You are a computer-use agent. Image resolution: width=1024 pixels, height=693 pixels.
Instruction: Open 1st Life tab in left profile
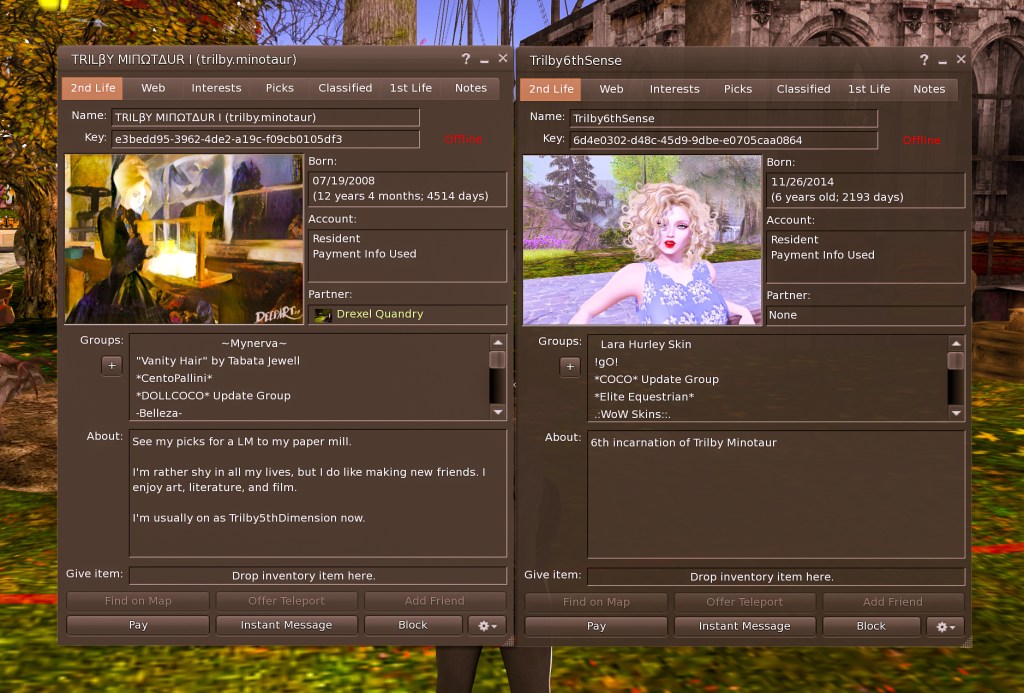[411, 88]
